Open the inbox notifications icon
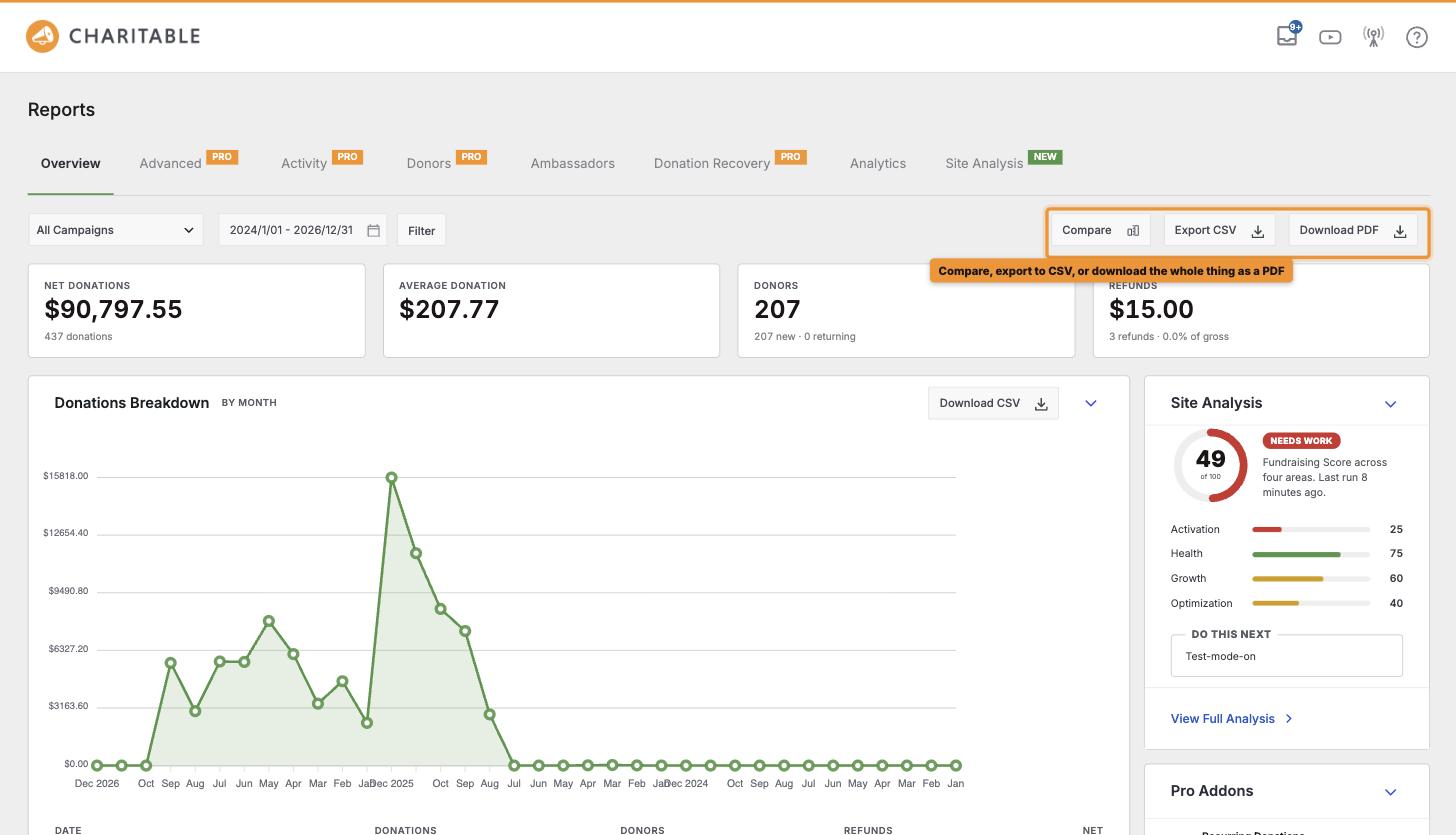 [x=1287, y=36]
